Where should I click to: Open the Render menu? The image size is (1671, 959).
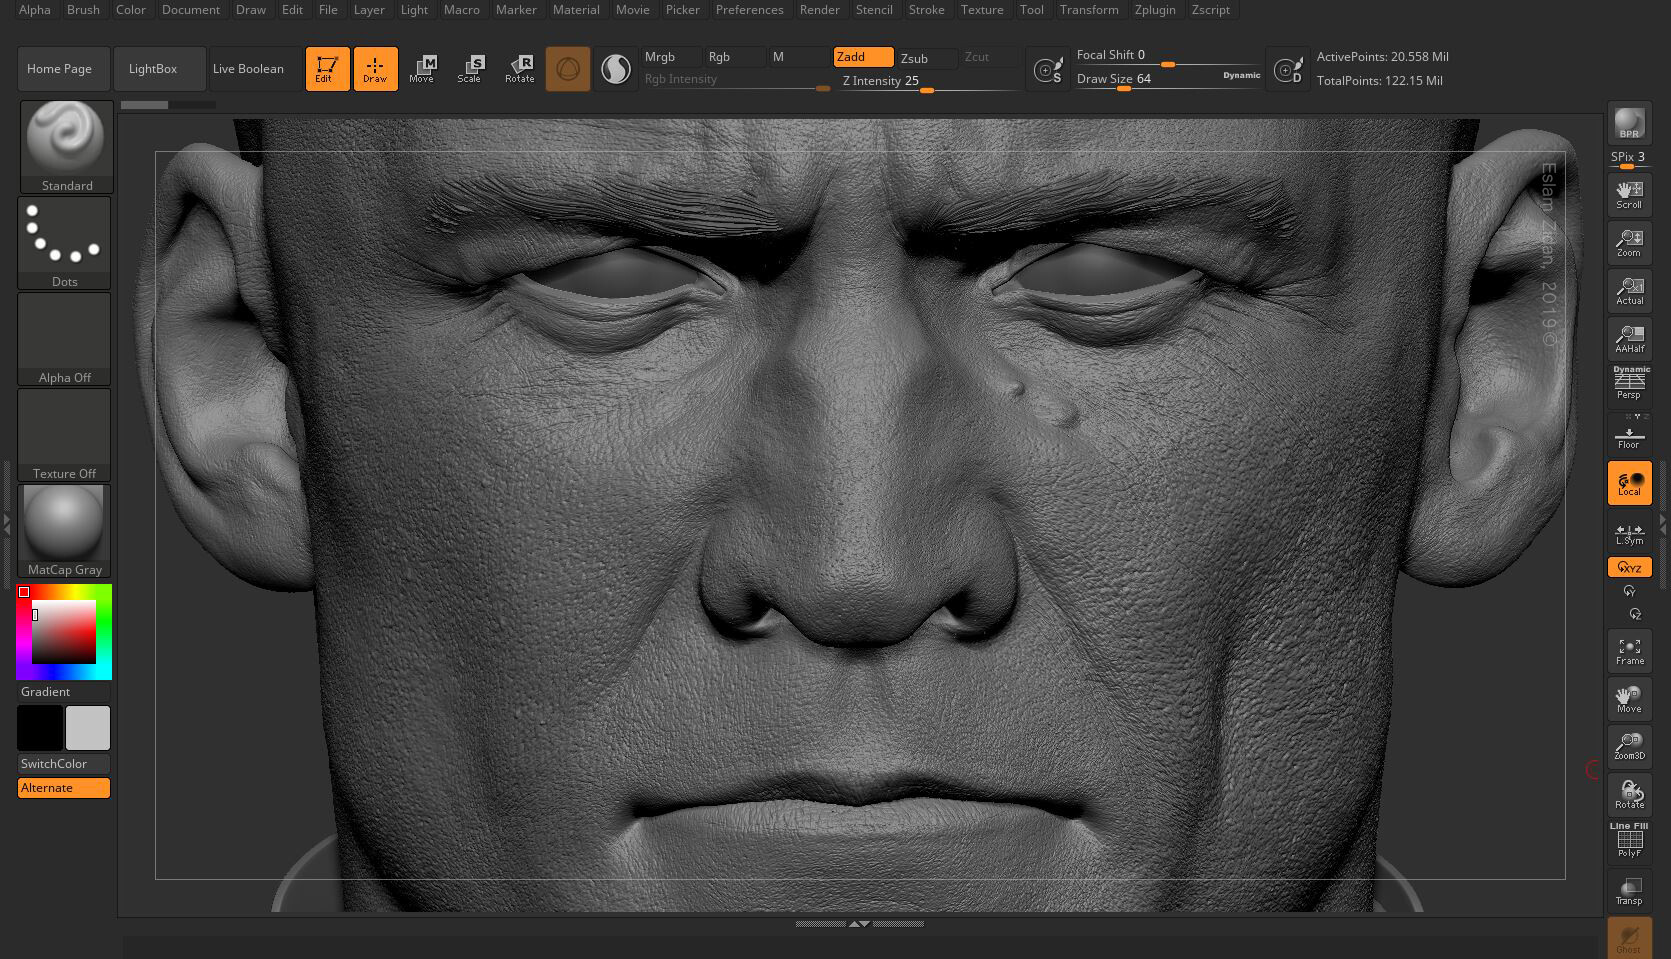[819, 10]
